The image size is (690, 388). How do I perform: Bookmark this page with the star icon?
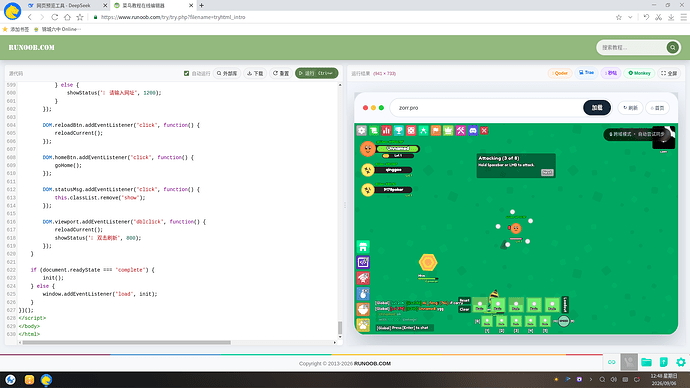[x=80, y=17]
